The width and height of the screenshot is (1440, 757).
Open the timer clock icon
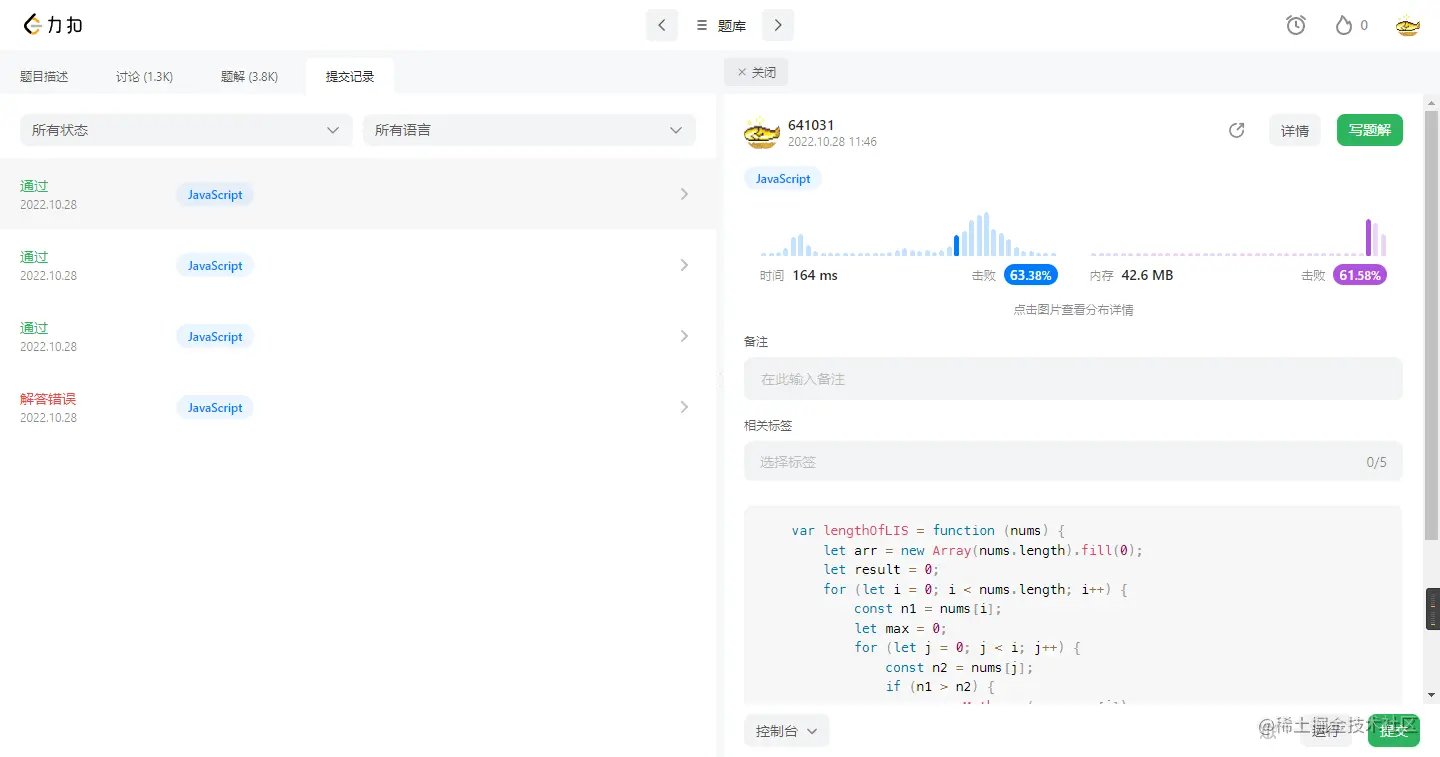(1296, 25)
